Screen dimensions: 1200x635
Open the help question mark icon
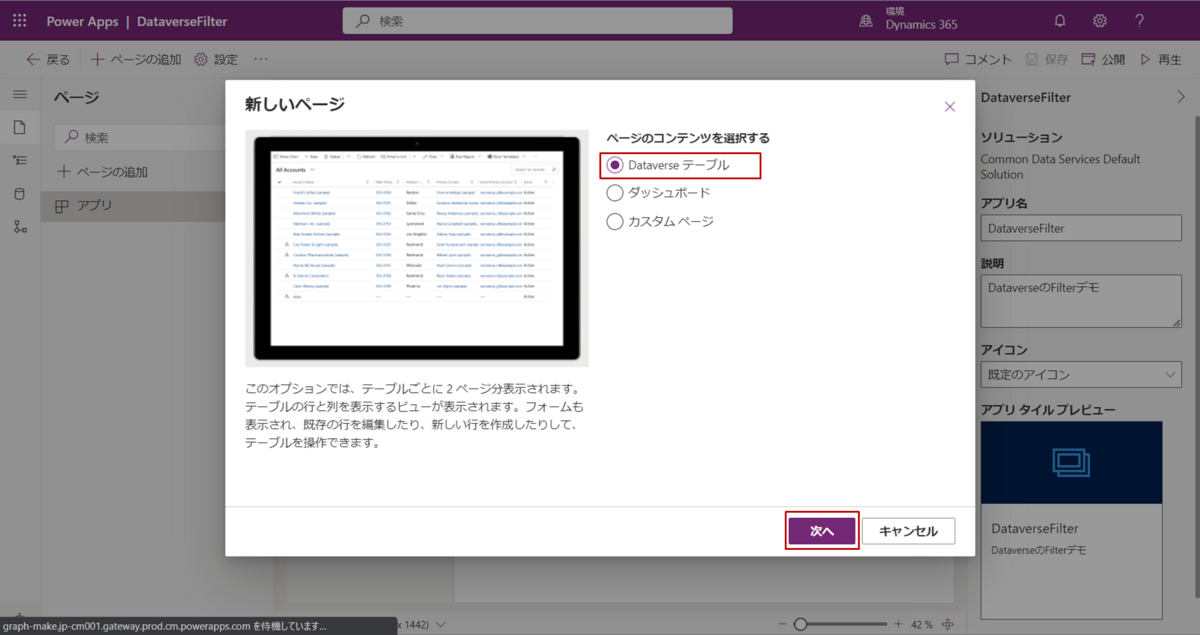[1139, 20]
